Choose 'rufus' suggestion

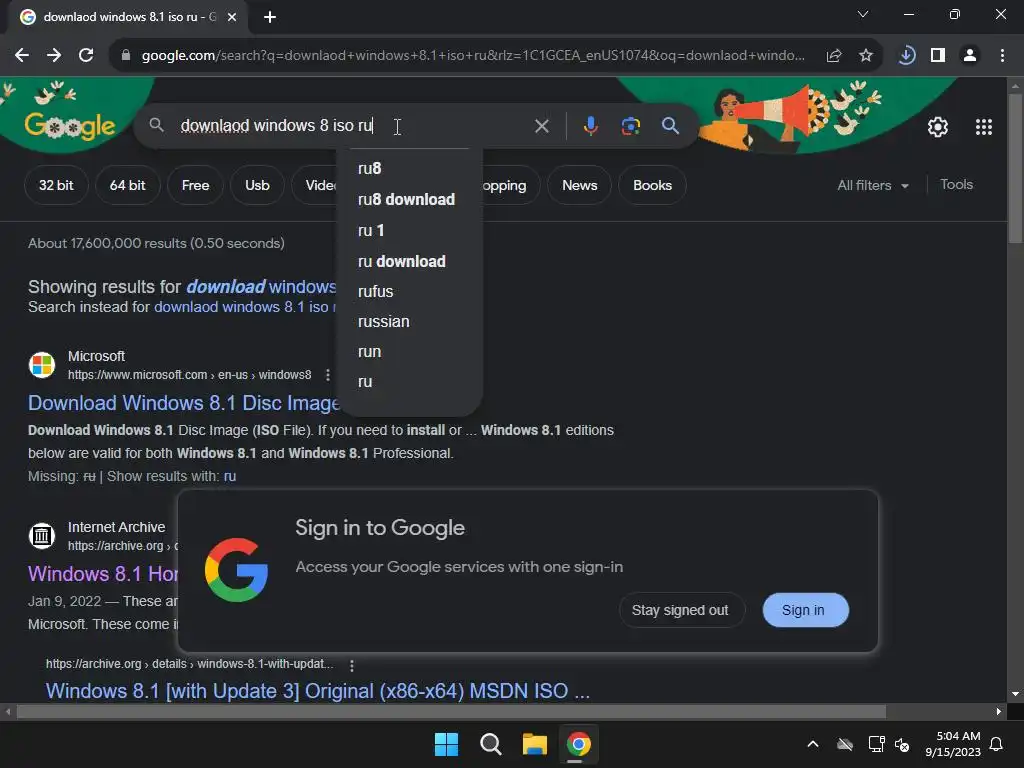pos(410,291)
